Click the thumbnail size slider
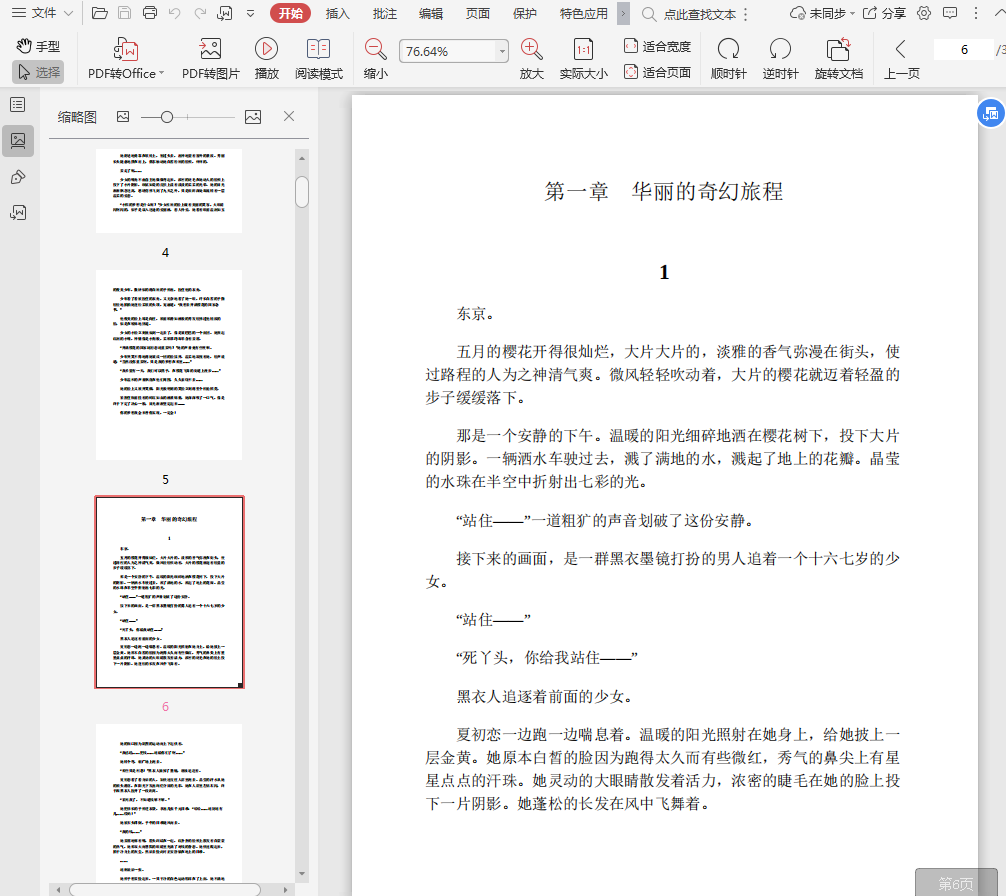The height and width of the screenshot is (896, 1006). coord(187,117)
